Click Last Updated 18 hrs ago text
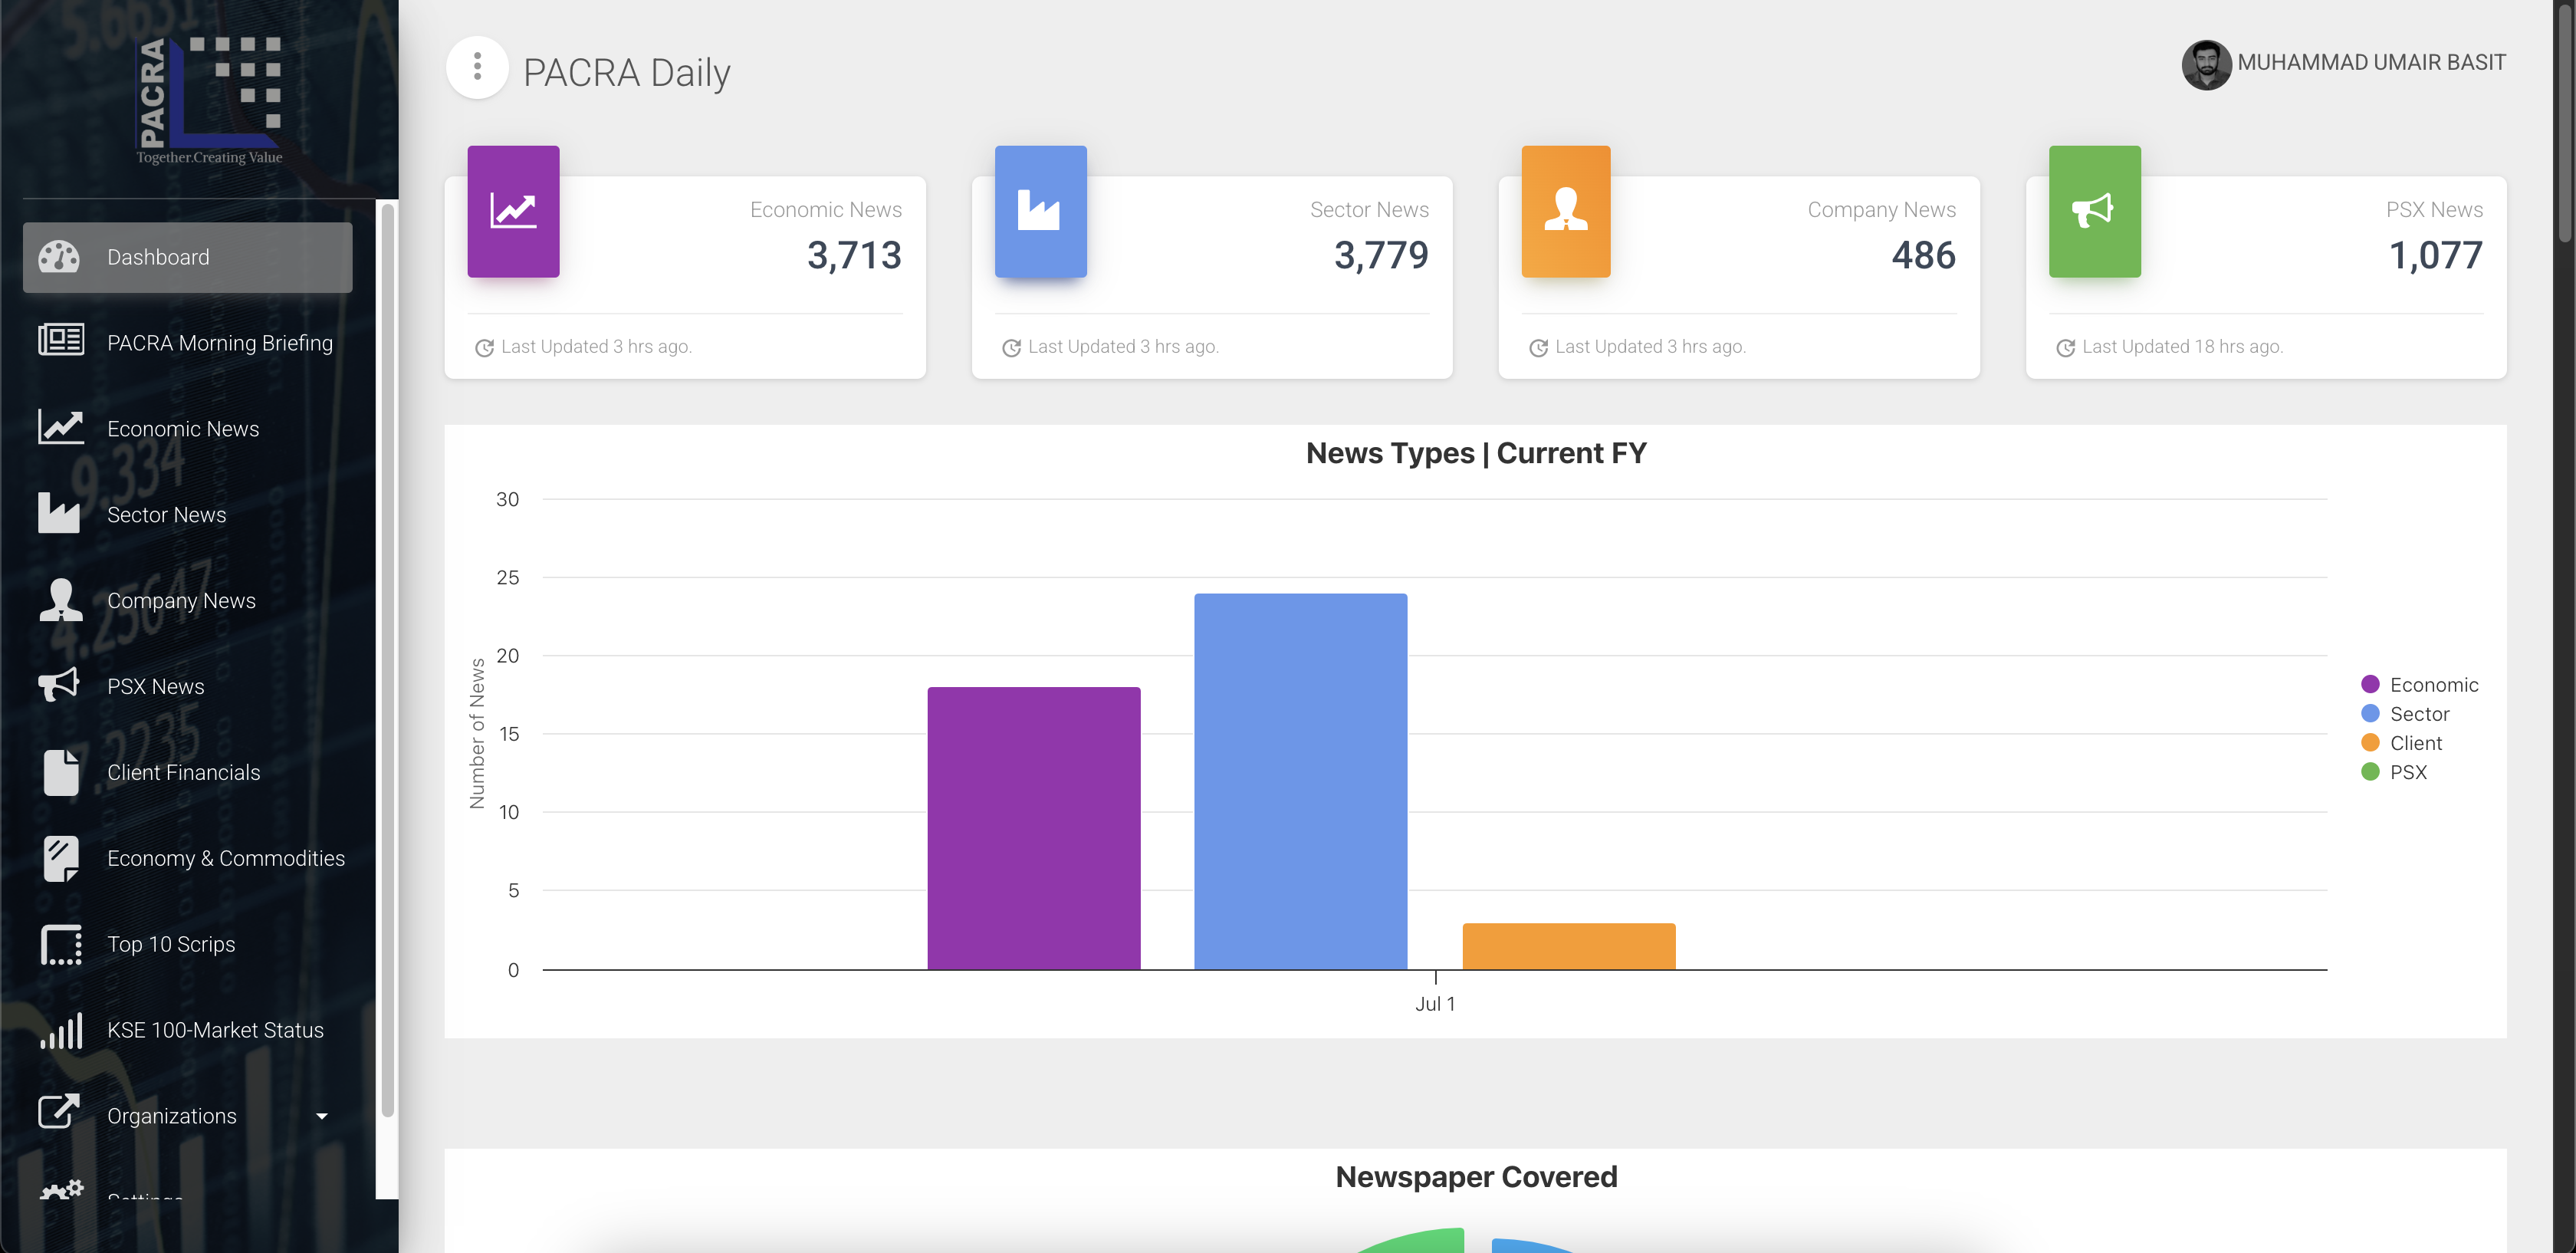2576x1253 pixels. [2182, 347]
